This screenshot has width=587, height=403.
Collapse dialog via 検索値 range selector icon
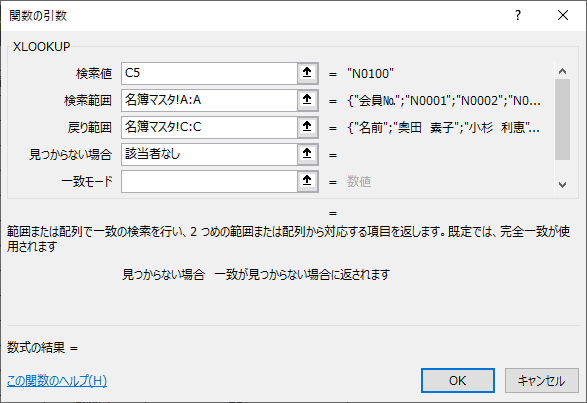(x=307, y=73)
